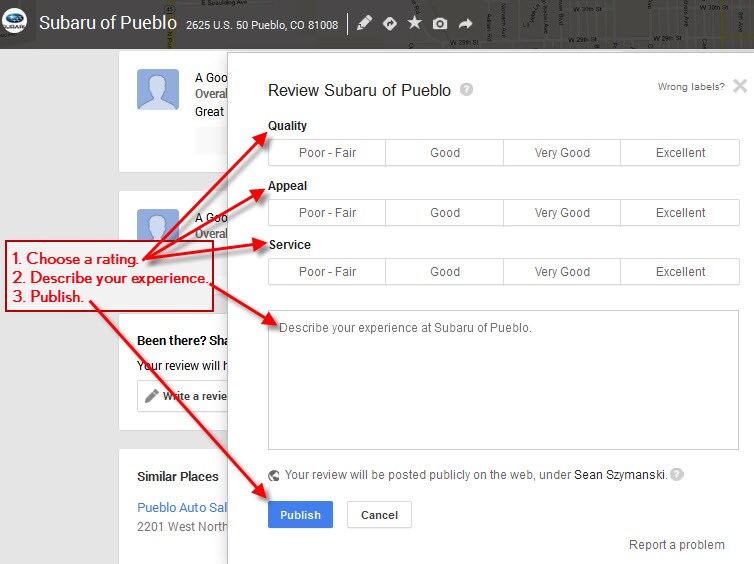Screen dimensions: 754x564
Task: Click help icon next to Sean Szymanski
Action: click(677, 475)
